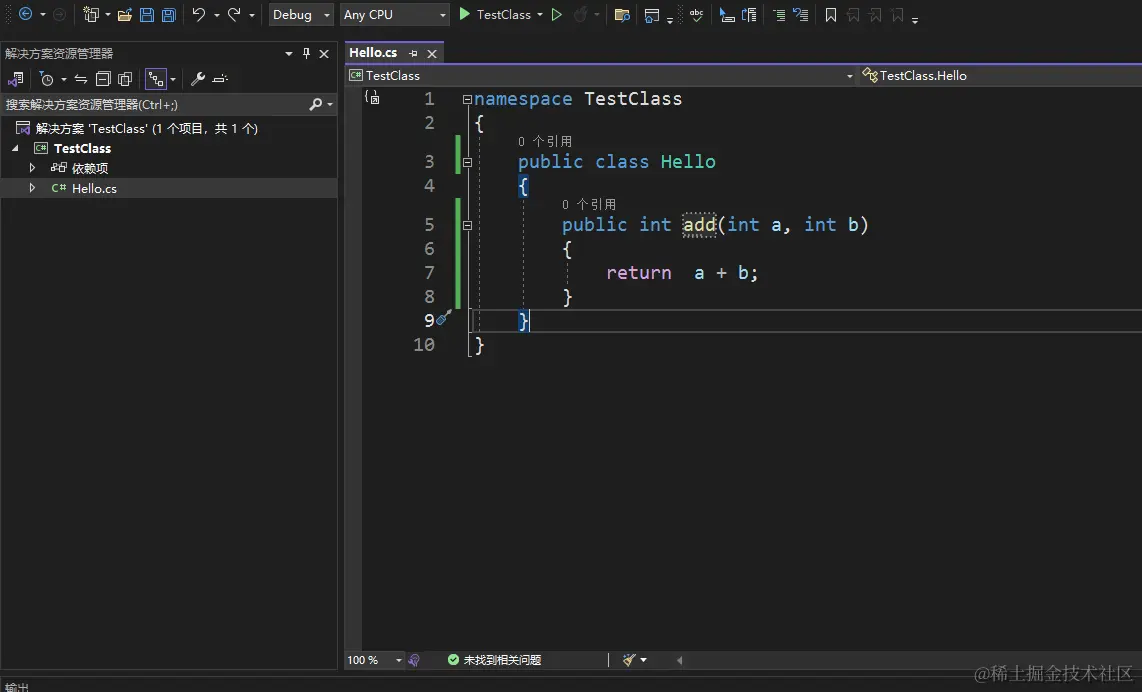
Task: Click the 0 个引用 link above class Hello
Action: pos(545,141)
